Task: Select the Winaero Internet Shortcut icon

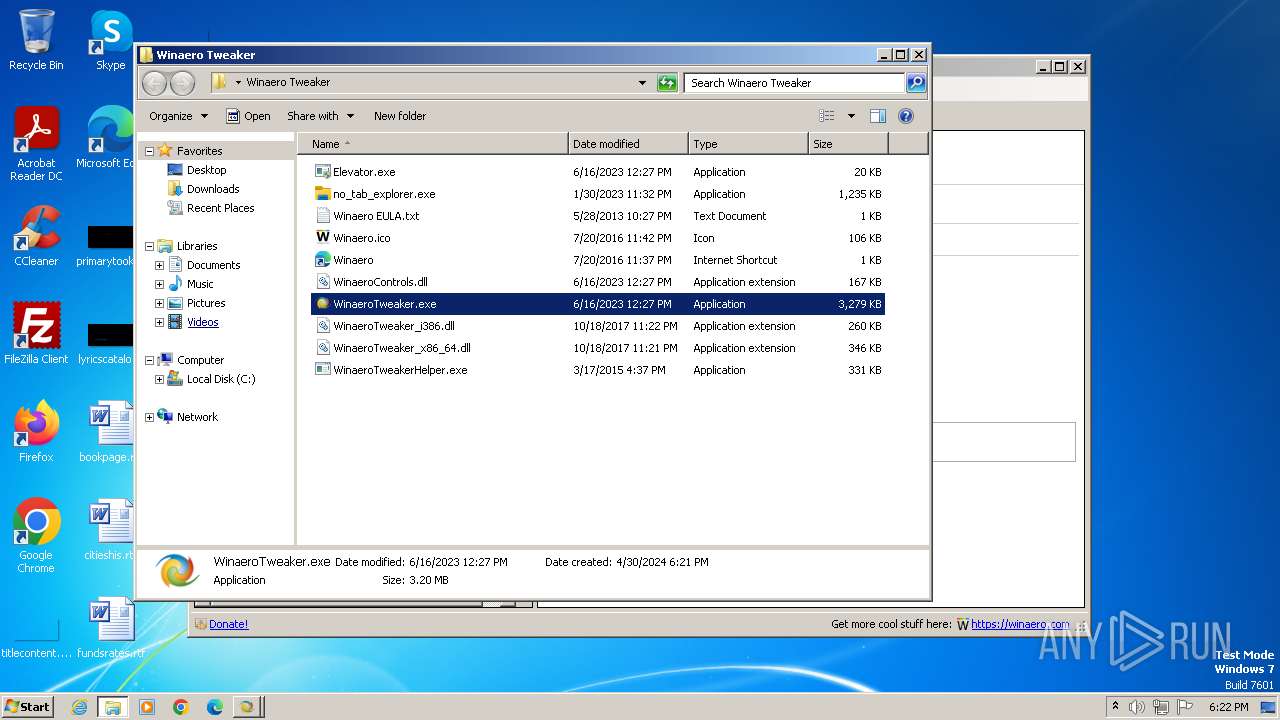Action: click(323, 260)
